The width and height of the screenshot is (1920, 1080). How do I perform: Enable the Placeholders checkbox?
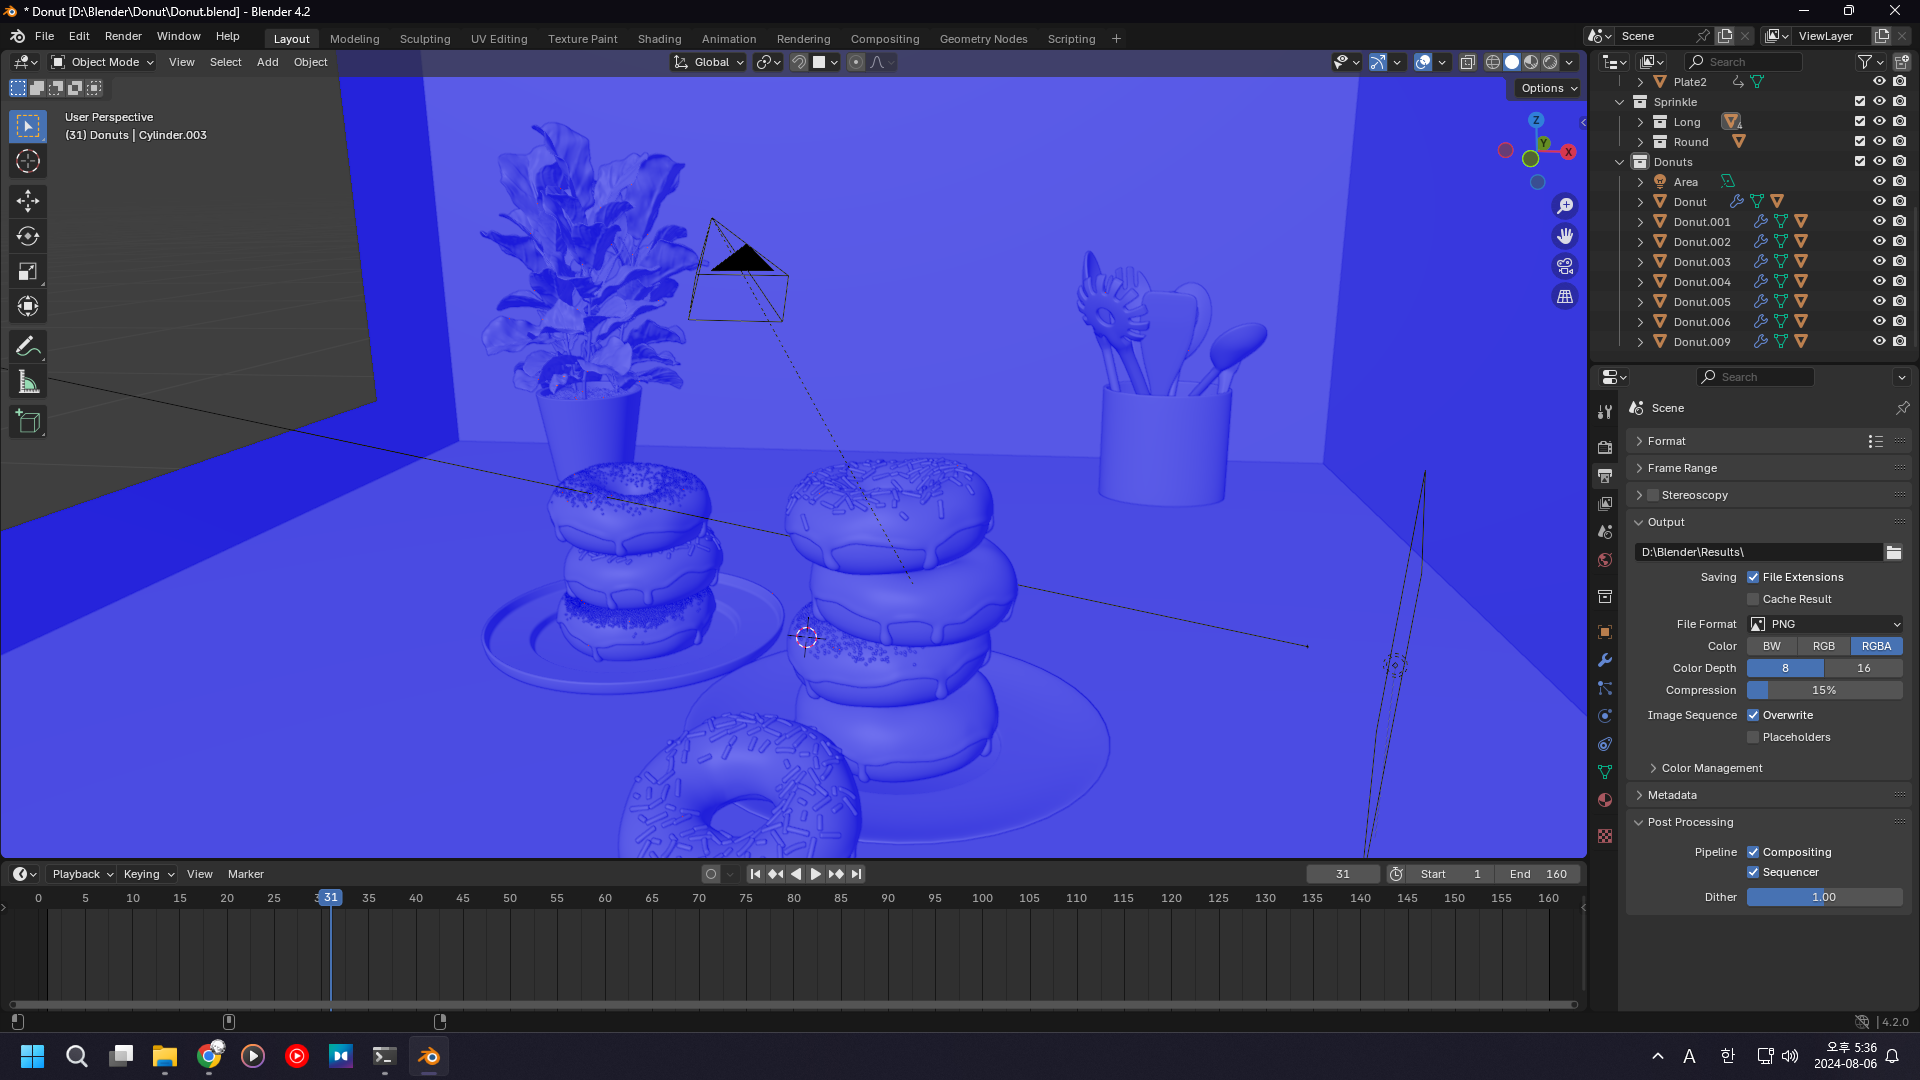pos(1753,737)
